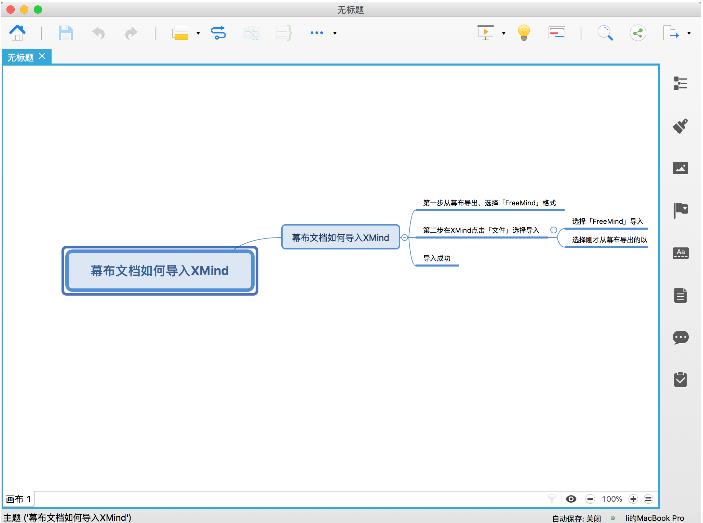Open the Presentation mode dropdown arrow
Viewport: 703px width, 523px height.
pos(503,33)
